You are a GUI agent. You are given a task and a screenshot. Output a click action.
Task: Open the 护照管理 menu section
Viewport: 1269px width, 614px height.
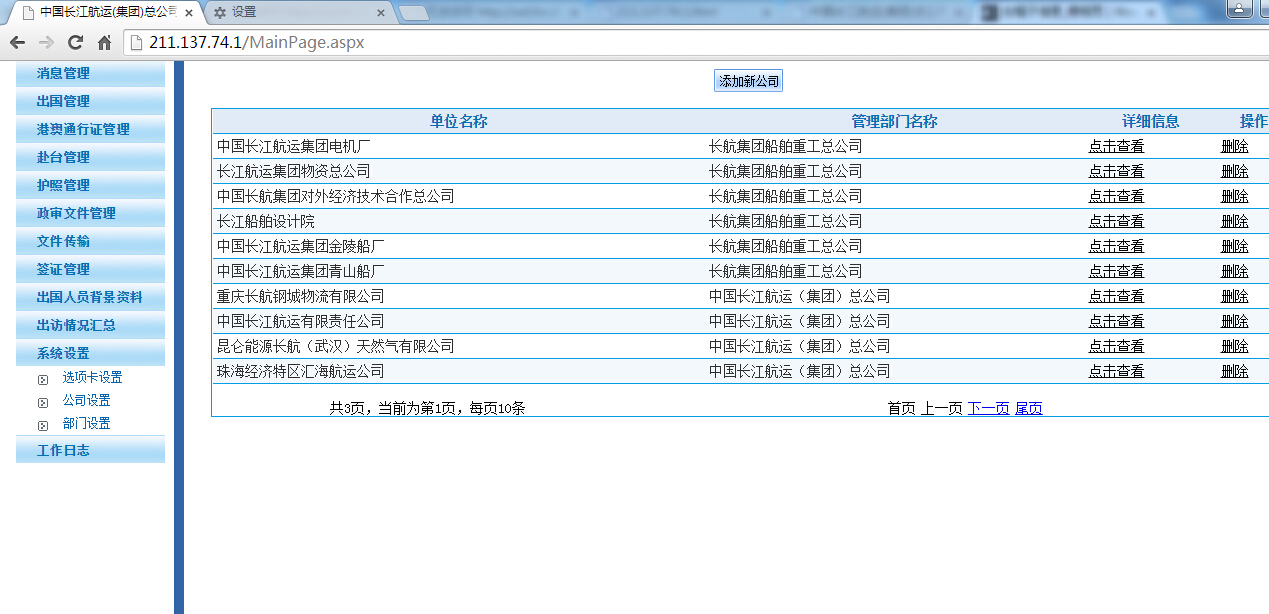(90, 186)
